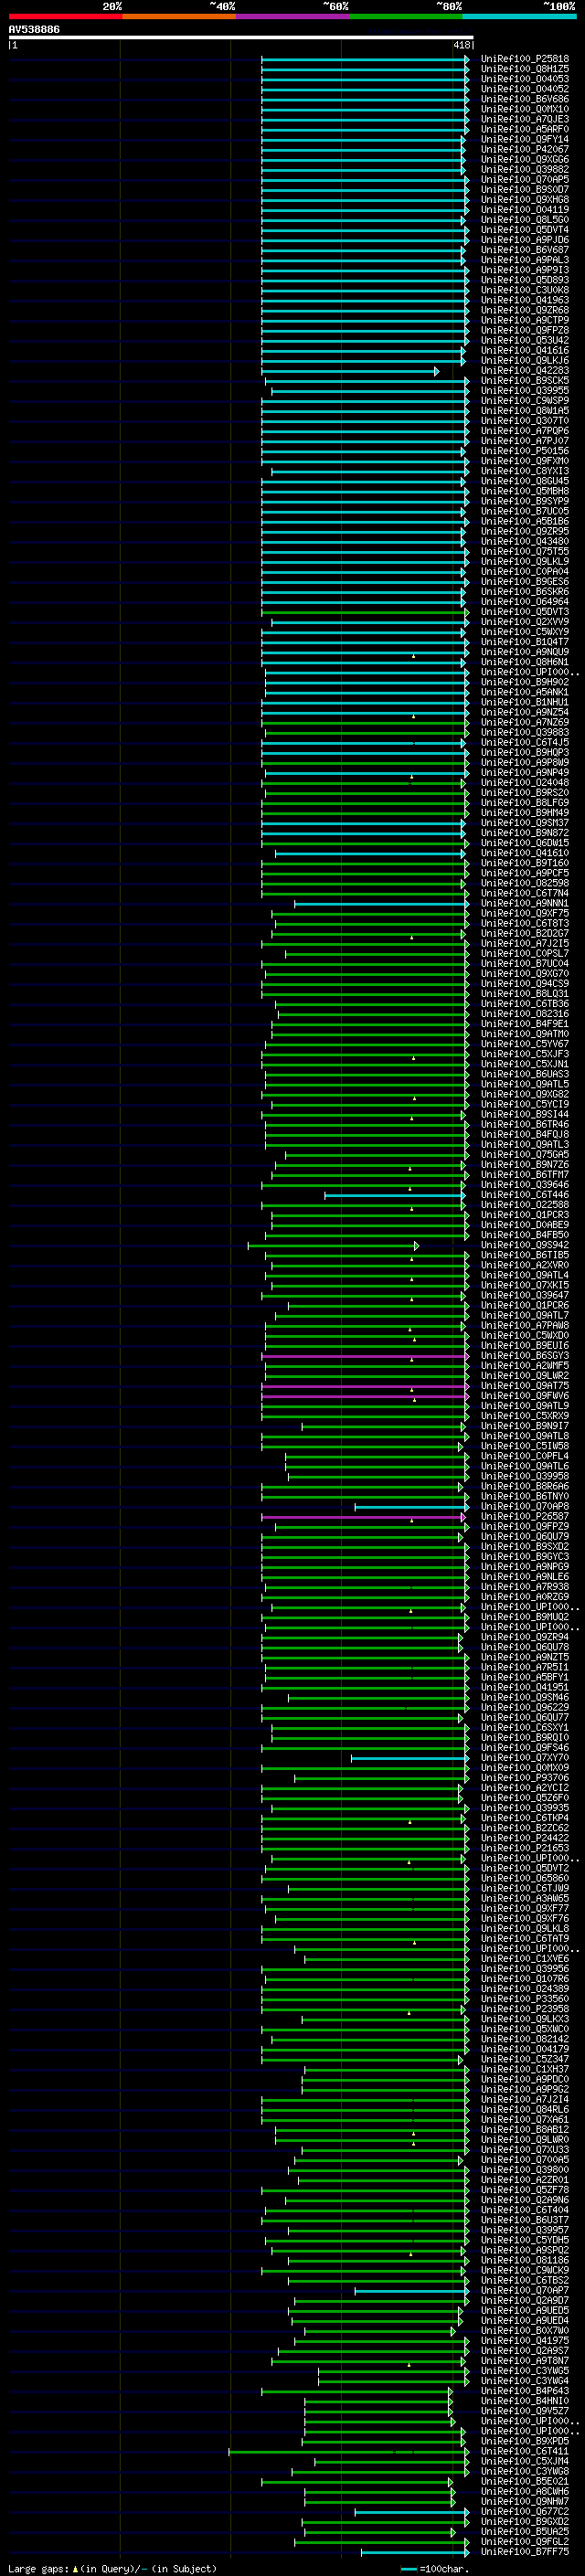Image resolution: width=585 pixels, height=2576 pixels.
Task: Select hit label UniRef100_Q41963
Action: [525, 300]
